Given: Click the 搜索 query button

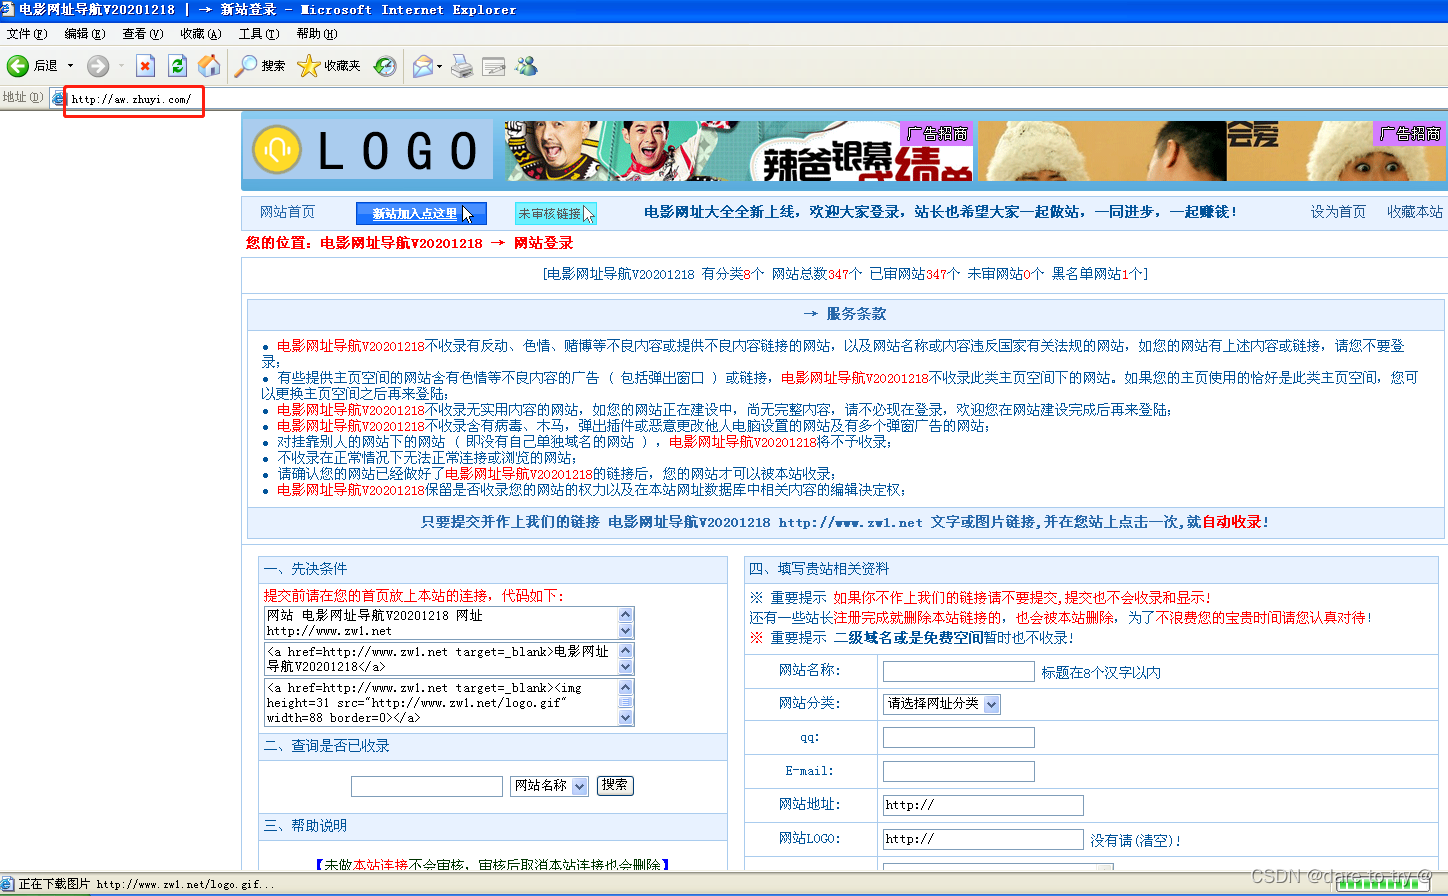Looking at the screenshot, I should pos(615,786).
